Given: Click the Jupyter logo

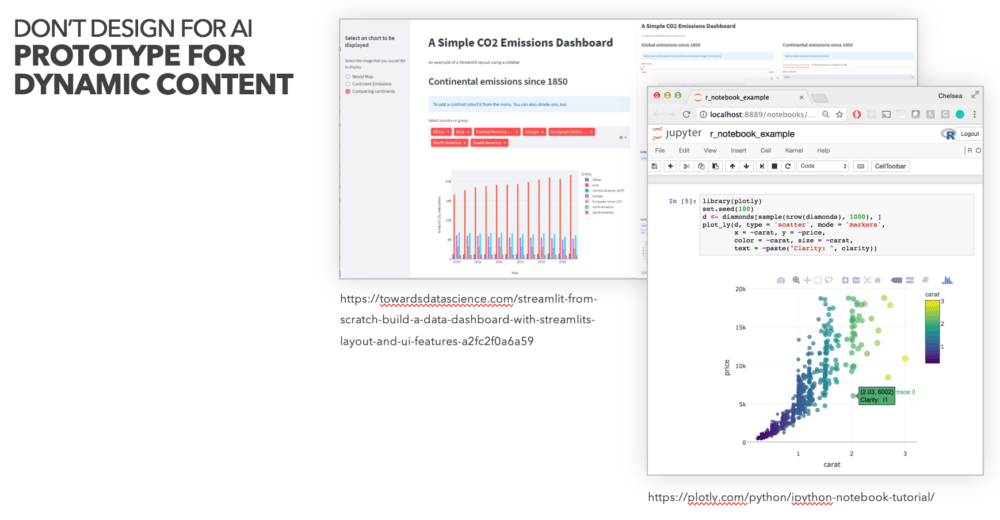Looking at the screenshot, I should click(677, 133).
